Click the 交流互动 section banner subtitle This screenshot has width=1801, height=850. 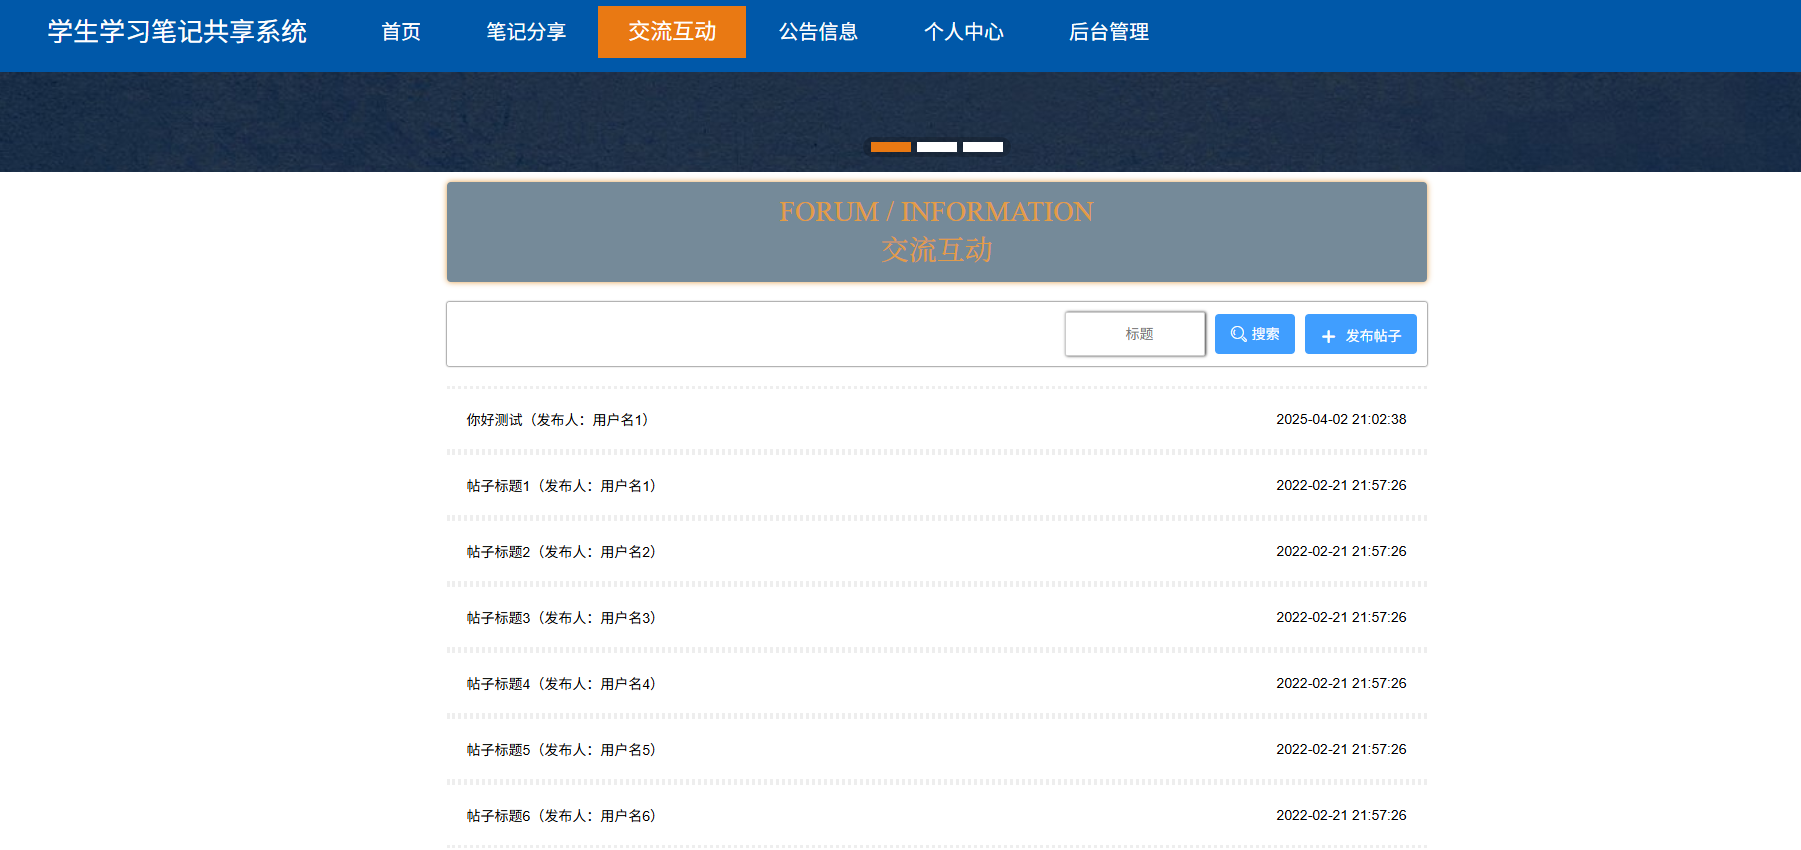[x=937, y=250]
